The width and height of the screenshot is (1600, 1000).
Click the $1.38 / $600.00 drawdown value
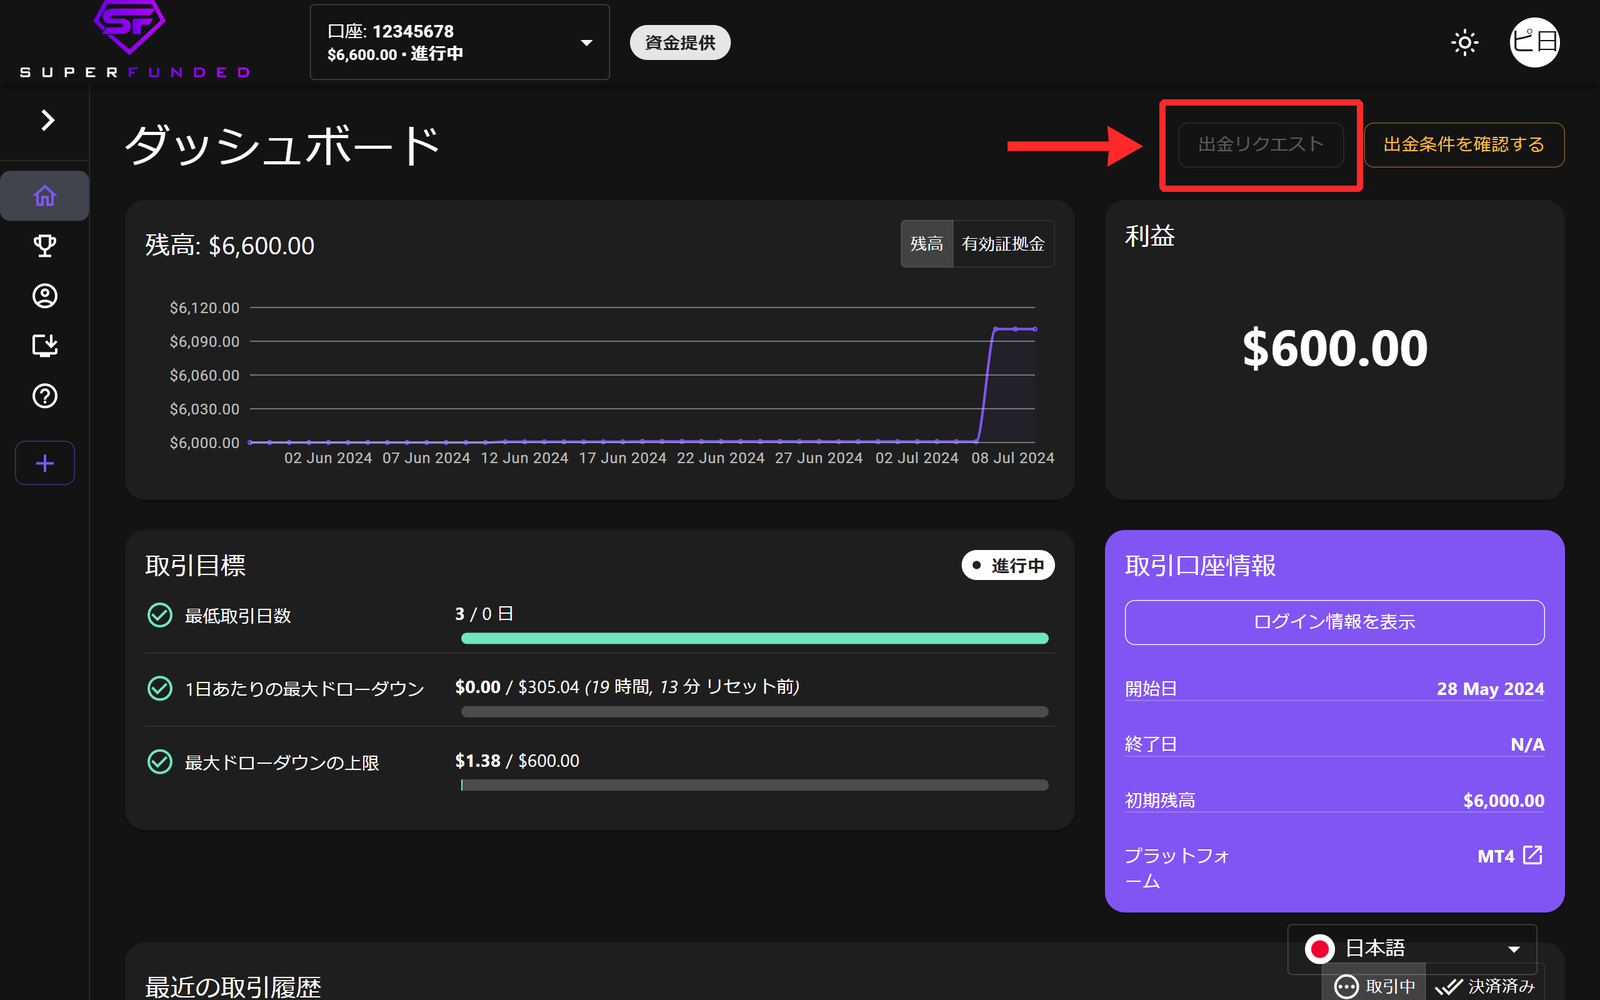(x=517, y=761)
